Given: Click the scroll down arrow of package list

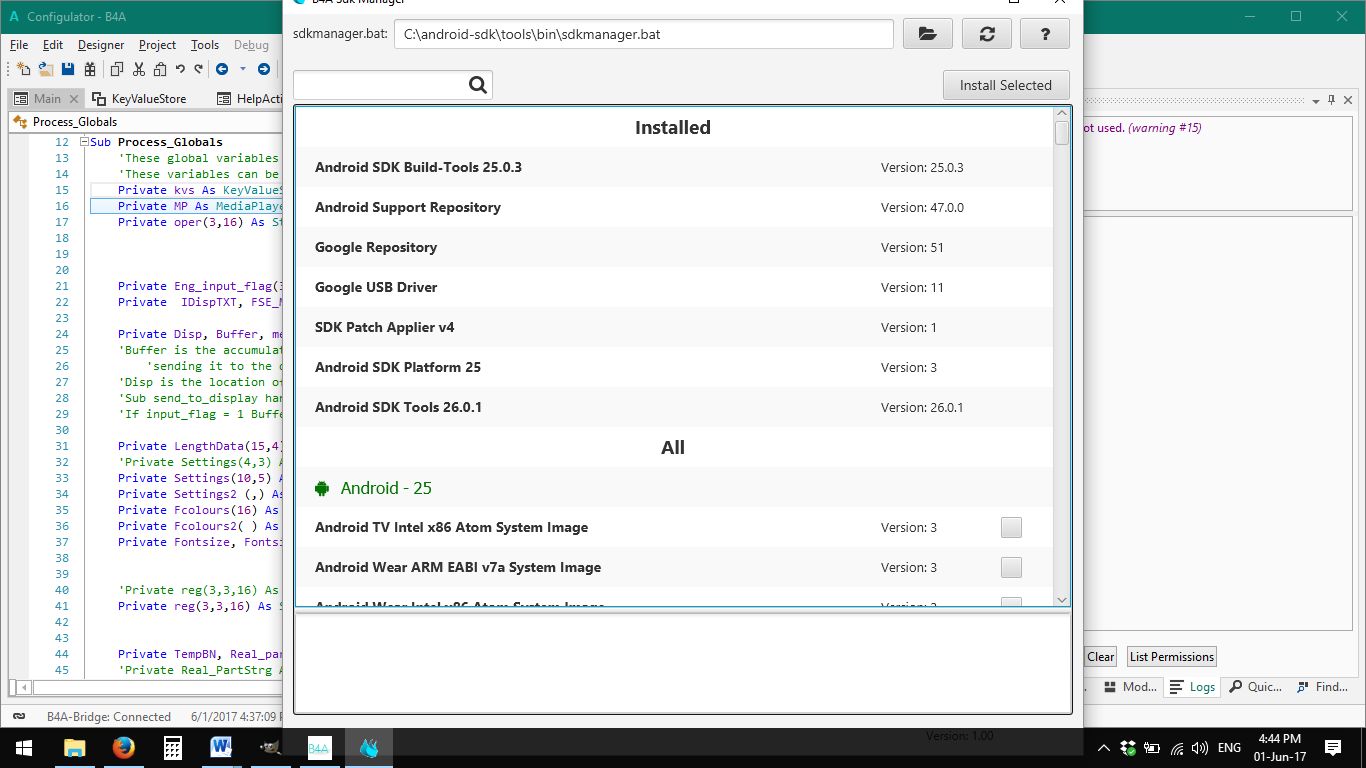Looking at the screenshot, I should click(x=1062, y=600).
